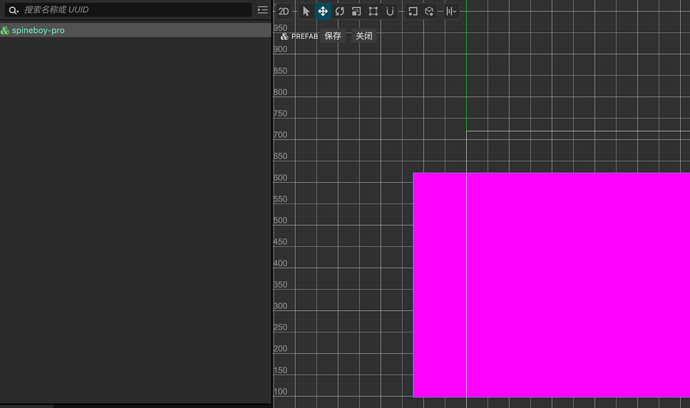Image resolution: width=690 pixels, height=408 pixels.
Task: Select the Scale gizmo tool
Action: (x=356, y=11)
